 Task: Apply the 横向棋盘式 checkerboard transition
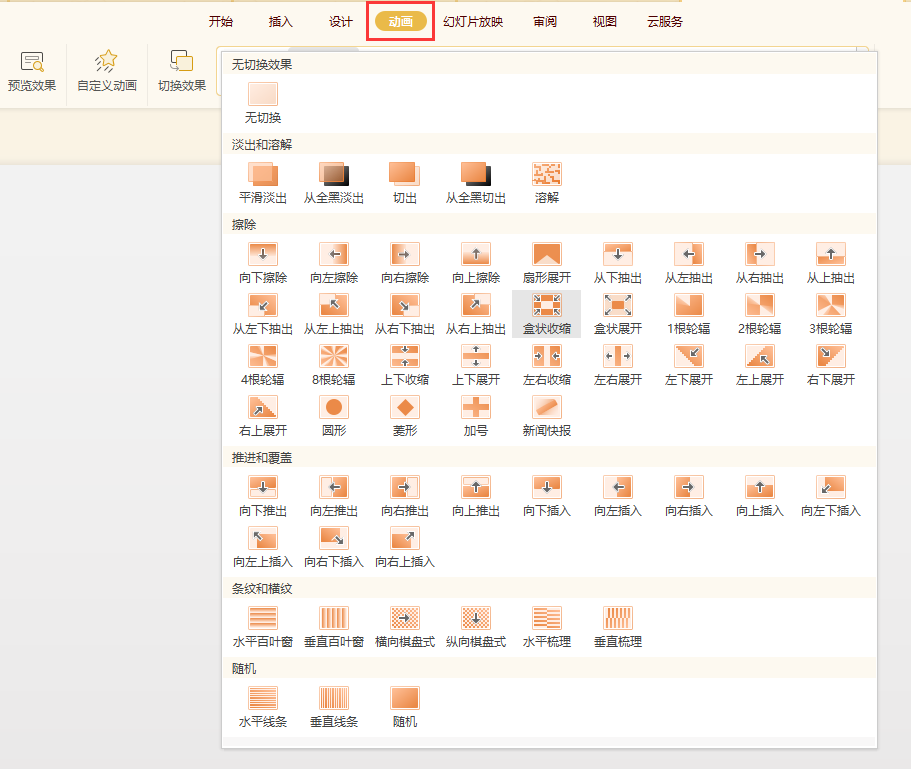[x=405, y=618]
